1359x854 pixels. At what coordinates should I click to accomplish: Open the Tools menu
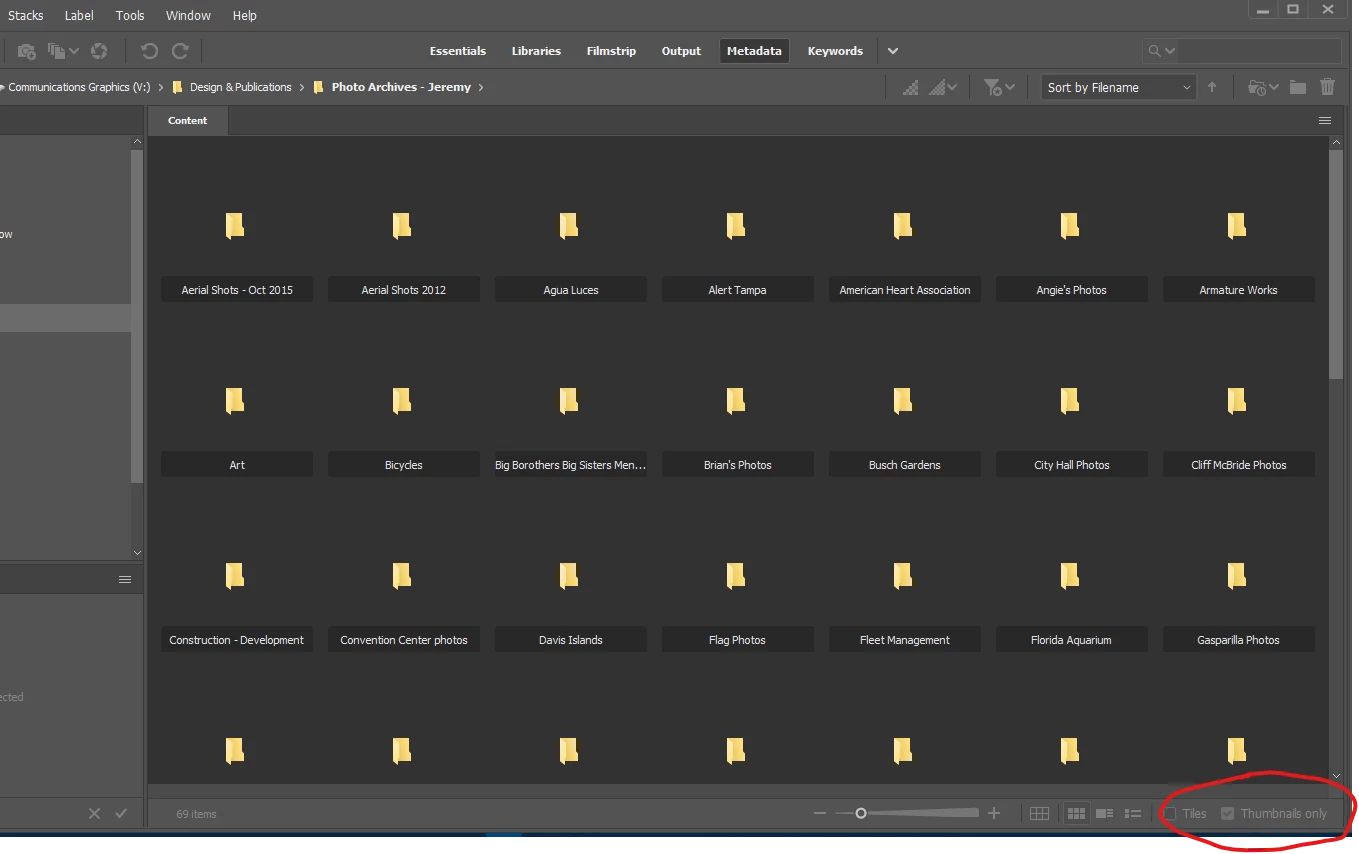point(130,15)
